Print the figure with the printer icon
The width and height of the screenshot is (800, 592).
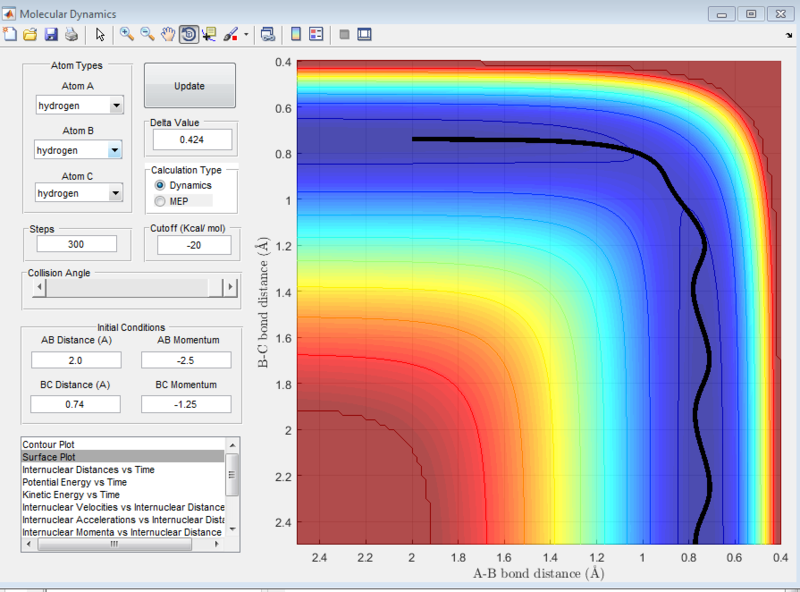coord(70,34)
